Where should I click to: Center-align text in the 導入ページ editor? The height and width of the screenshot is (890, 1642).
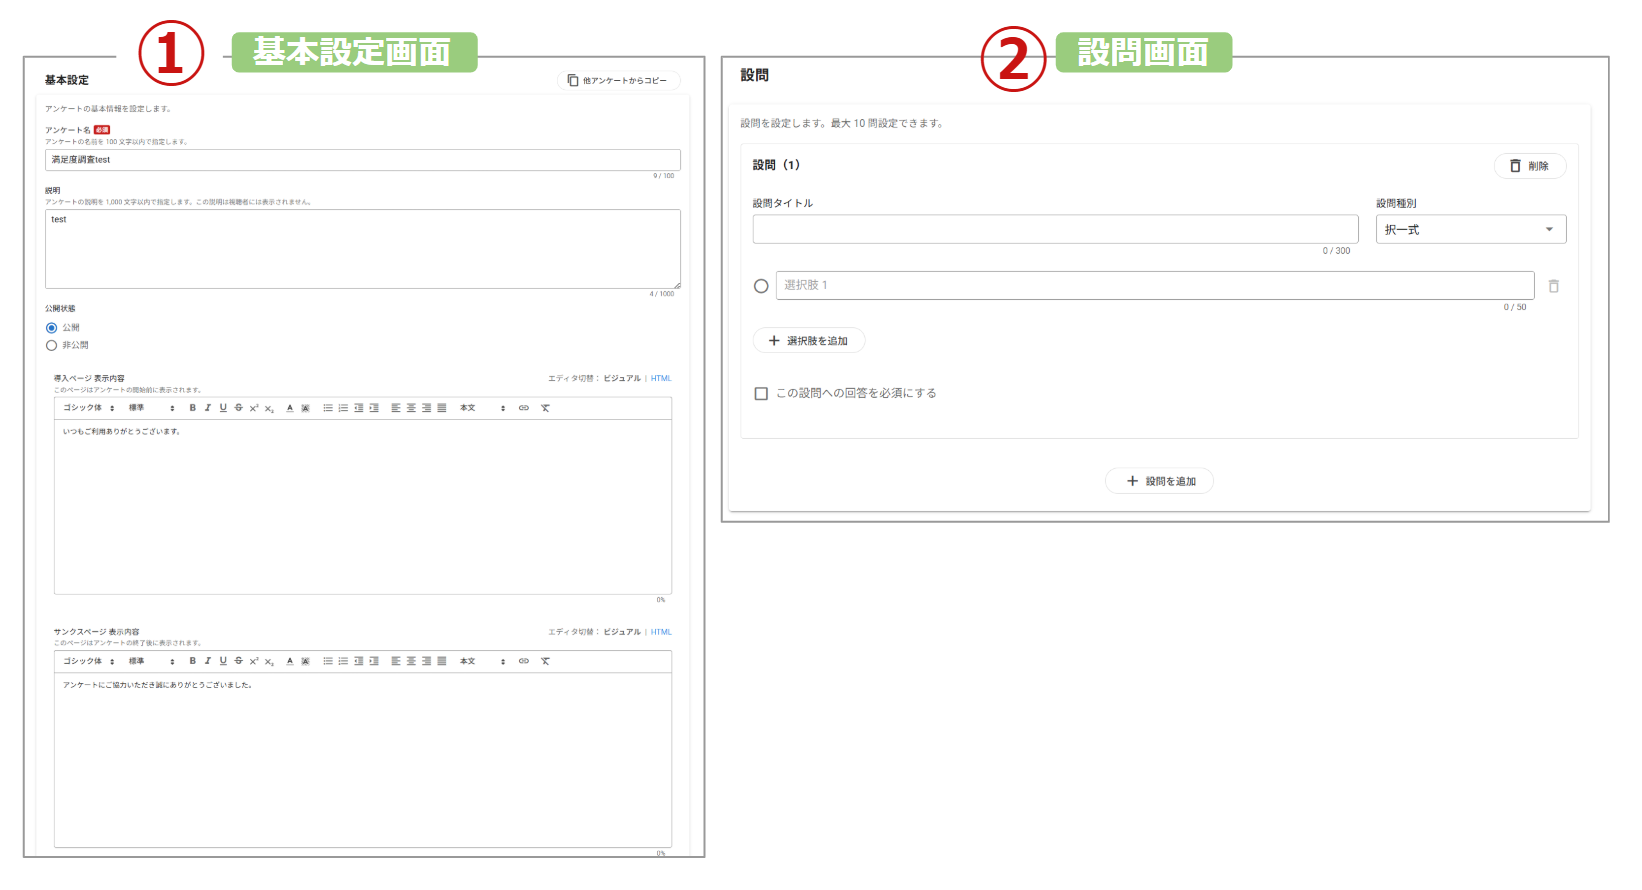coord(411,408)
